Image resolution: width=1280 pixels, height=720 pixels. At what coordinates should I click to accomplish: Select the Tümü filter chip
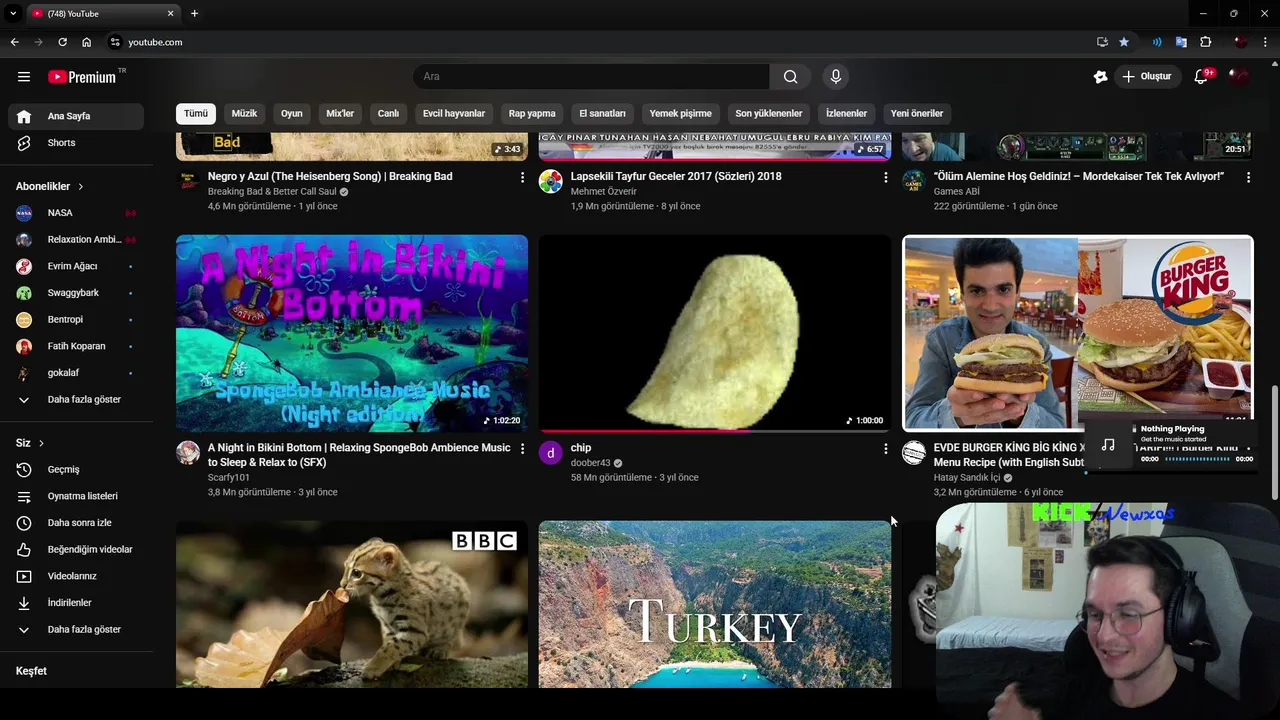[x=196, y=114]
